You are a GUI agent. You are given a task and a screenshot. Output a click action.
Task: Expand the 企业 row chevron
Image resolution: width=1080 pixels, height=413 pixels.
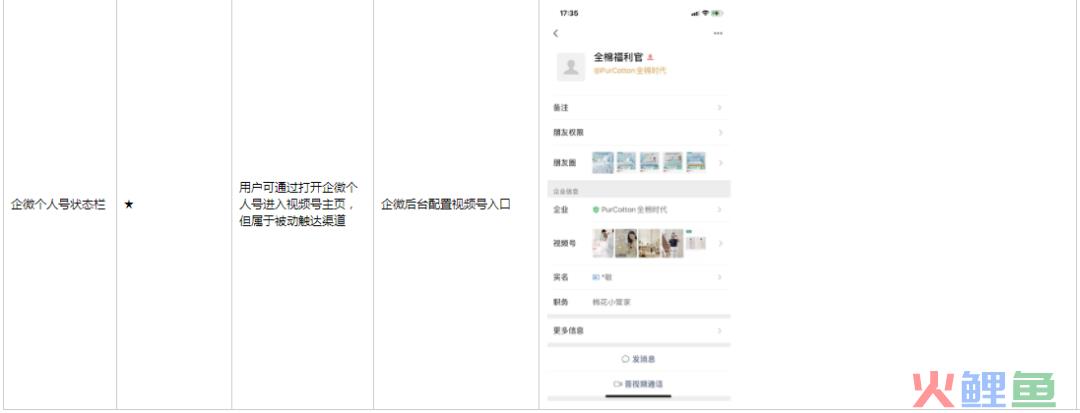tap(720, 209)
